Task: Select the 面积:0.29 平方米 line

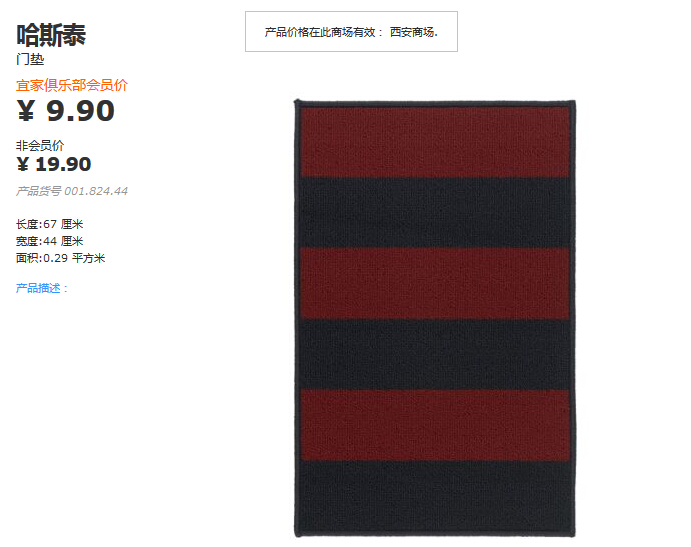Action: (60, 258)
